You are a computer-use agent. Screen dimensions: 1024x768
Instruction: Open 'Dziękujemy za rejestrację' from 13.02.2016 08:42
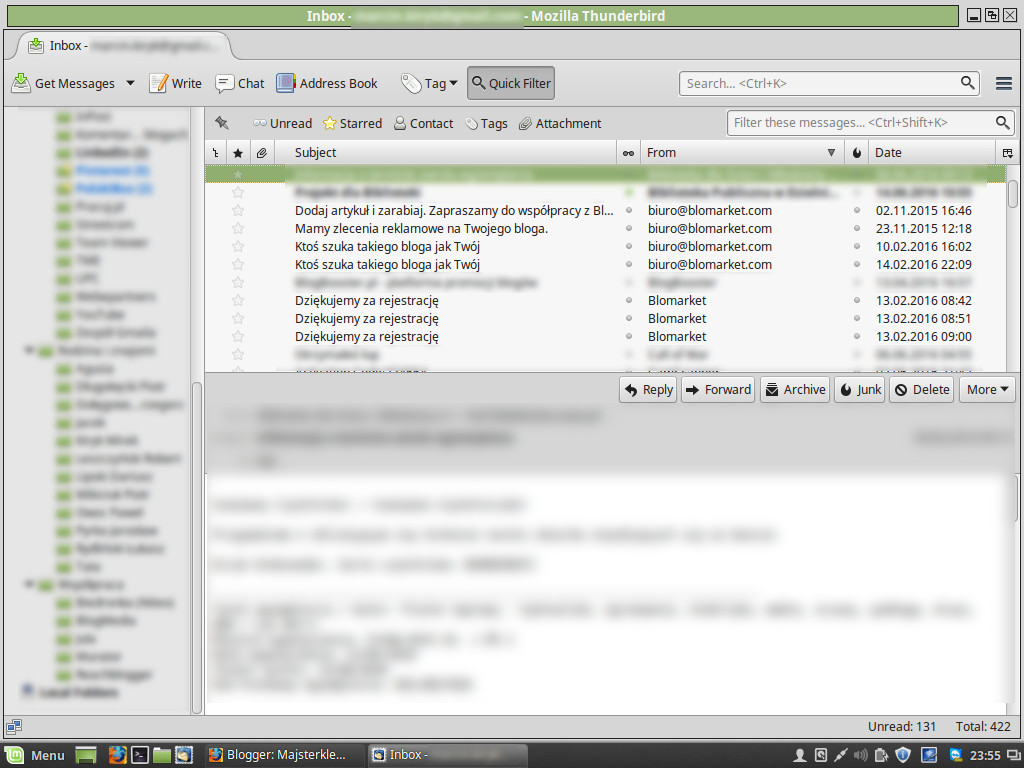click(366, 300)
